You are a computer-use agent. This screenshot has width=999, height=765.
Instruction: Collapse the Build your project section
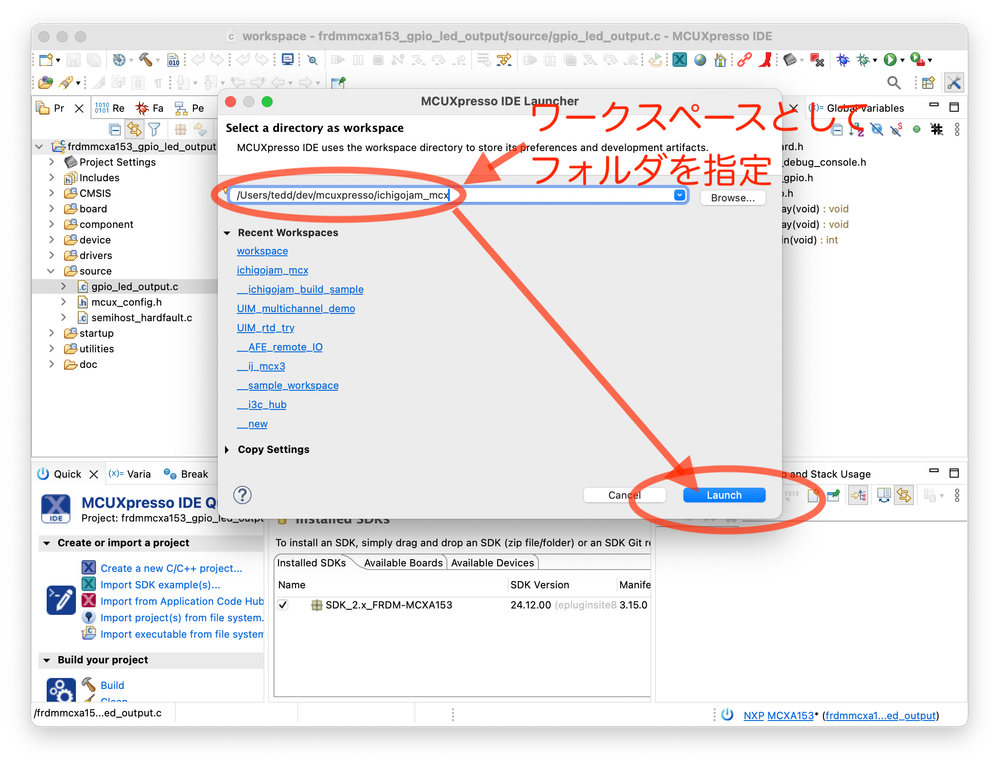47,661
